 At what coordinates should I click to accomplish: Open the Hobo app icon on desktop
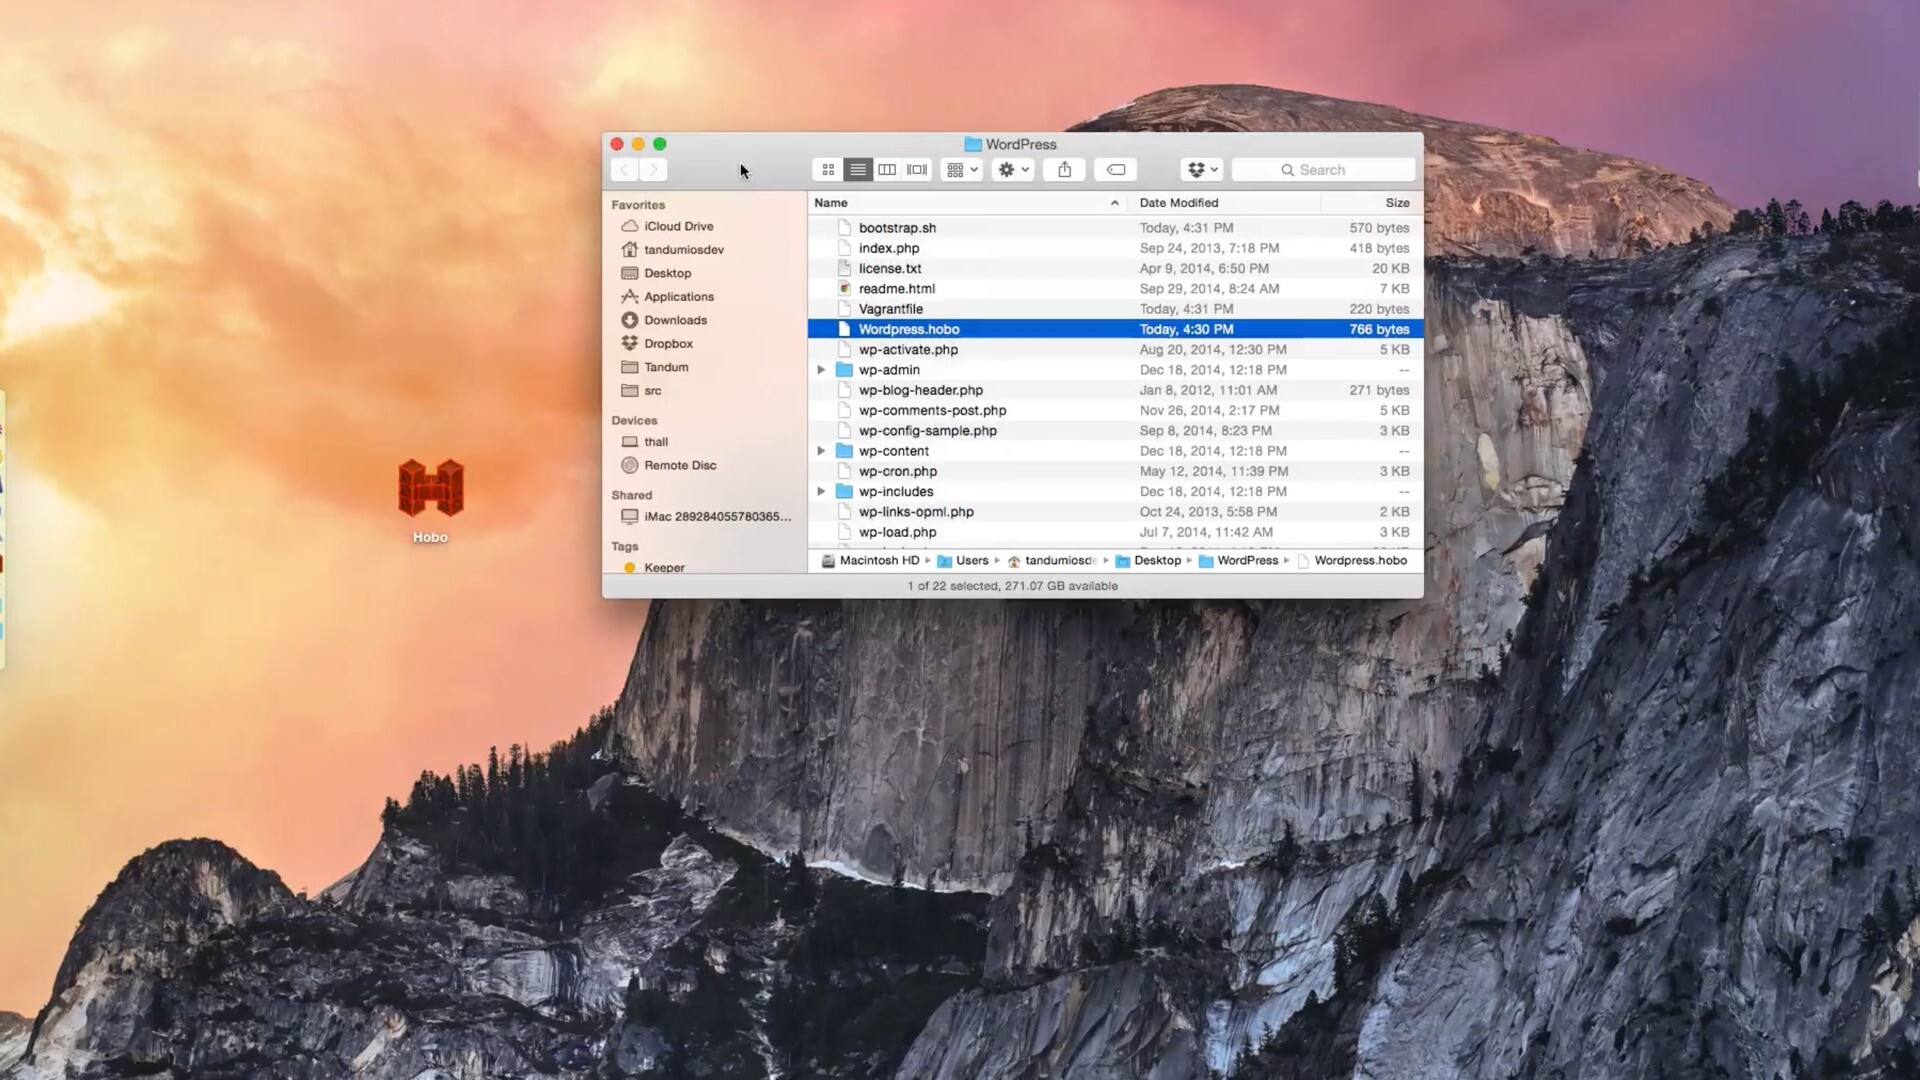(x=431, y=488)
